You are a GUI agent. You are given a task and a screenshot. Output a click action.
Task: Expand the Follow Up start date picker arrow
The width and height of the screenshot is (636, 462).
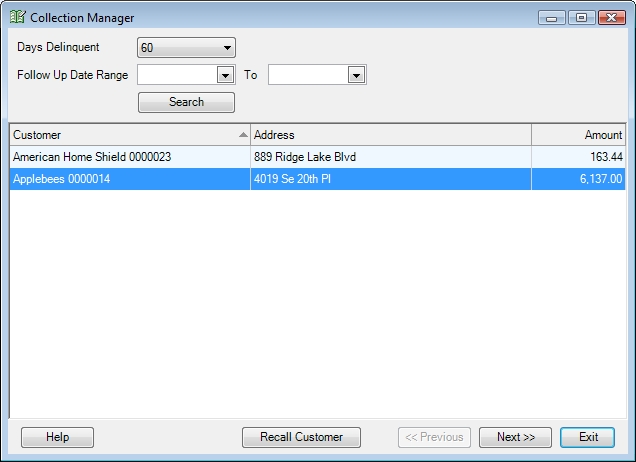point(225,75)
